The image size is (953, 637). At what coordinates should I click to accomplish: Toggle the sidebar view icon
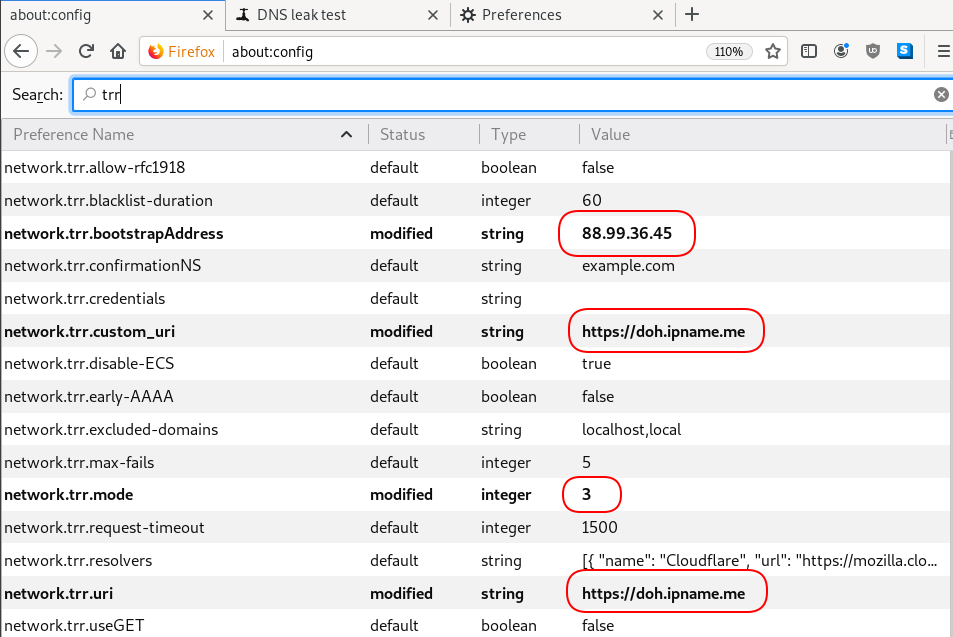click(809, 51)
